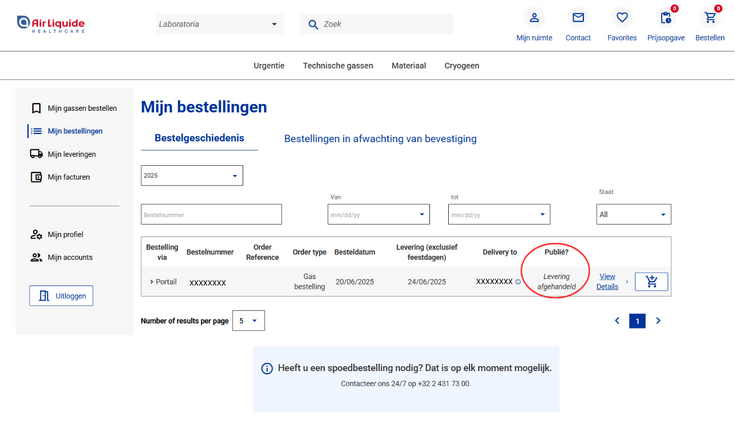Open the Staat All dropdown
This screenshot has width=735, height=428.
(x=633, y=214)
